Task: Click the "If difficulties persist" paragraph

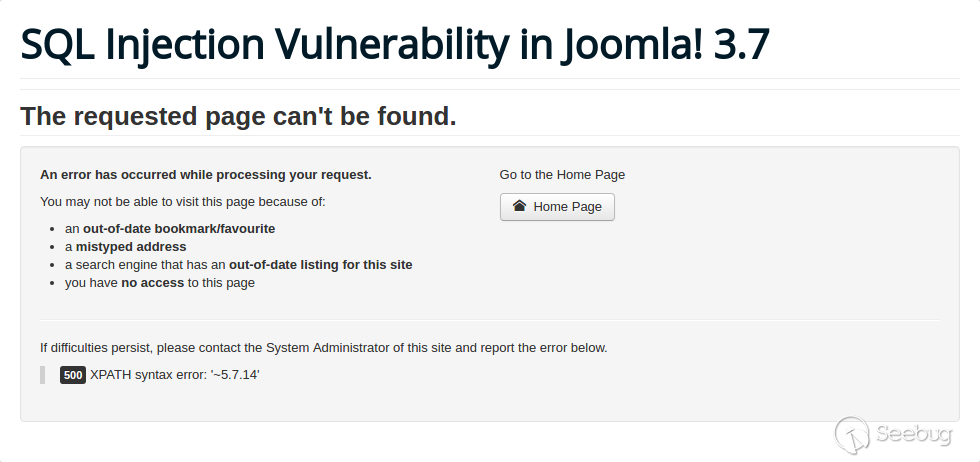Action: tap(324, 348)
